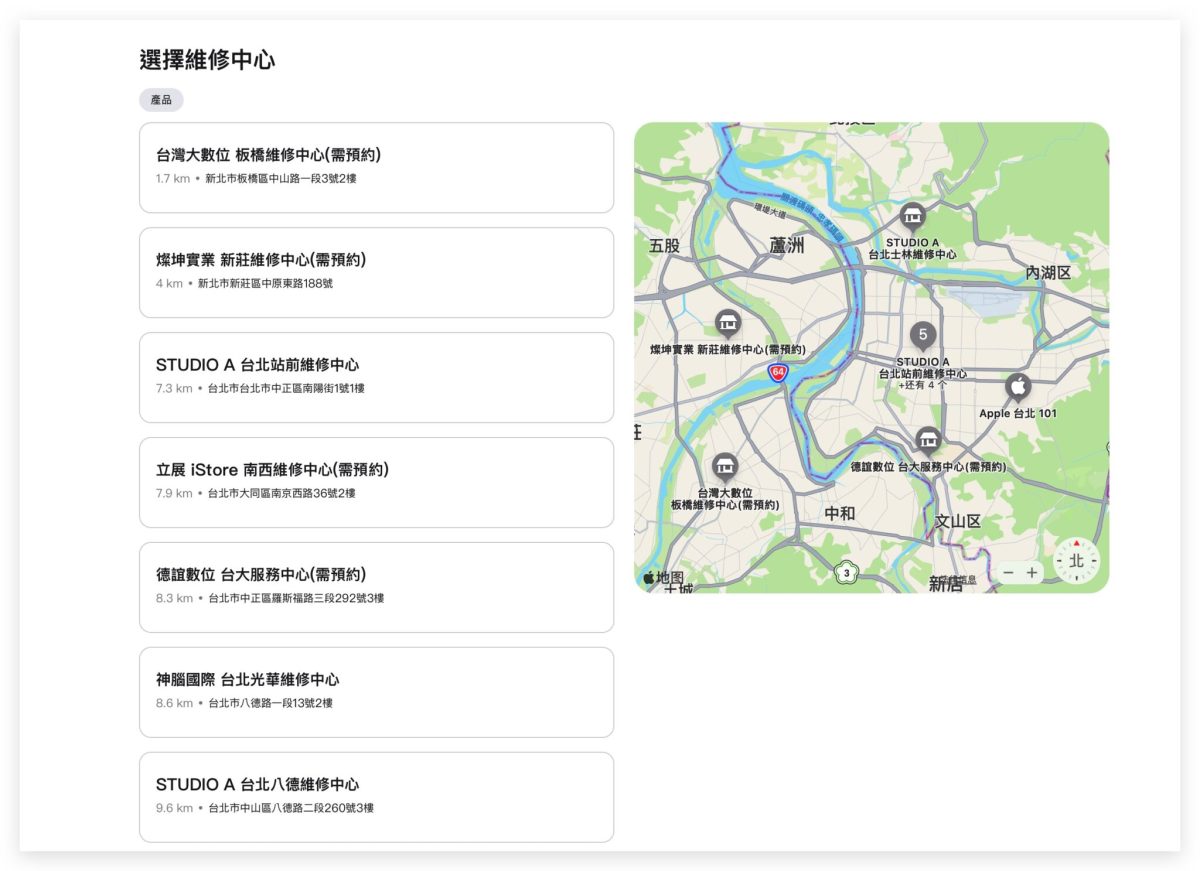Select 台灣大數位 板橋維修中心 from the list
Image resolution: width=1200 pixels, height=871 pixels.
click(x=377, y=167)
